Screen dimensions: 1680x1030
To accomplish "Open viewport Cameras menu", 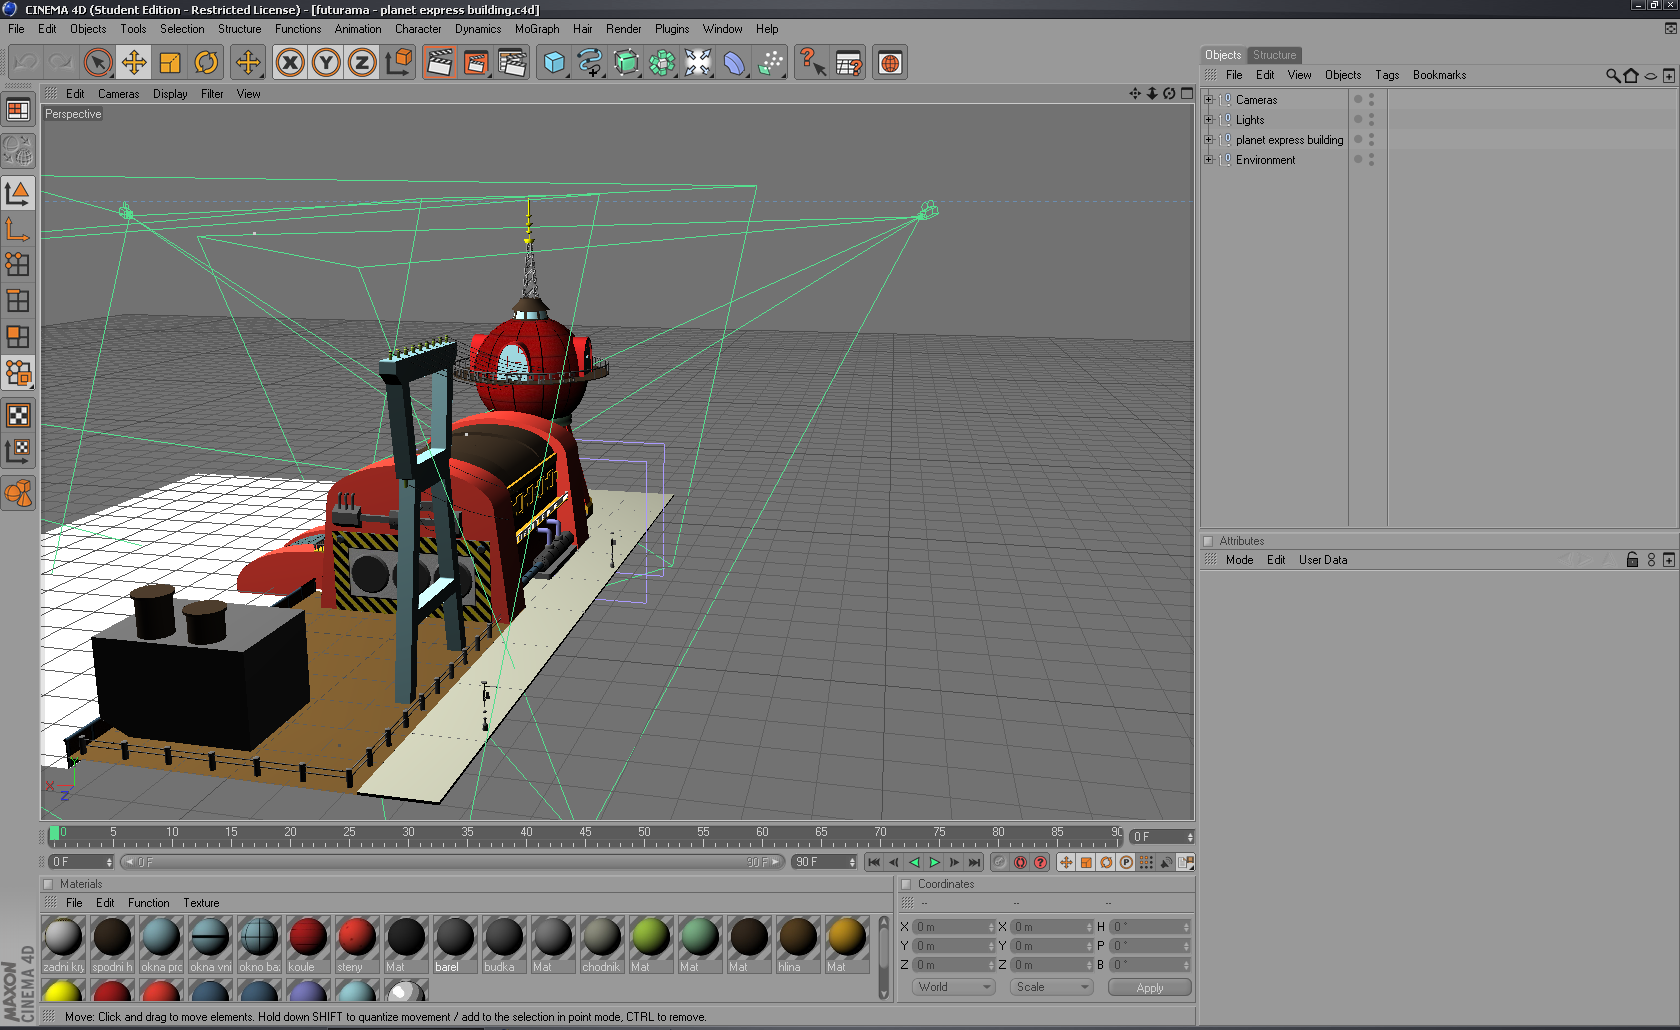I will (x=118, y=94).
